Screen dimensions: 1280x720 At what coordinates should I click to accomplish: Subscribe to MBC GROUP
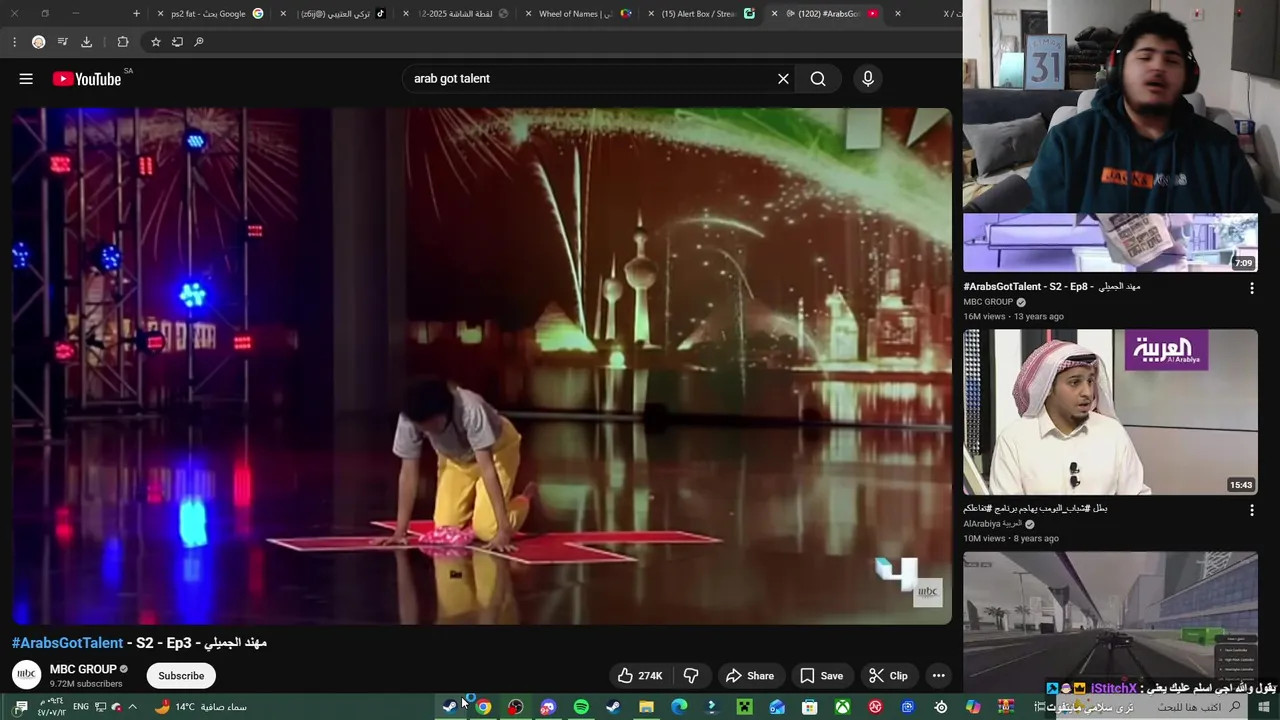pyautogui.click(x=181, y=676)
